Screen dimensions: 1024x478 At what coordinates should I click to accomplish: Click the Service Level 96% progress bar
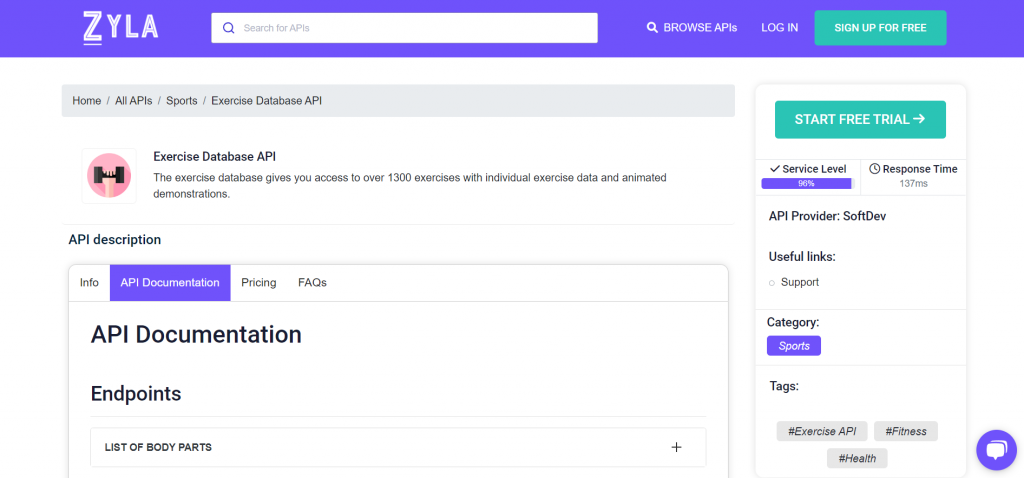(807, 183)
